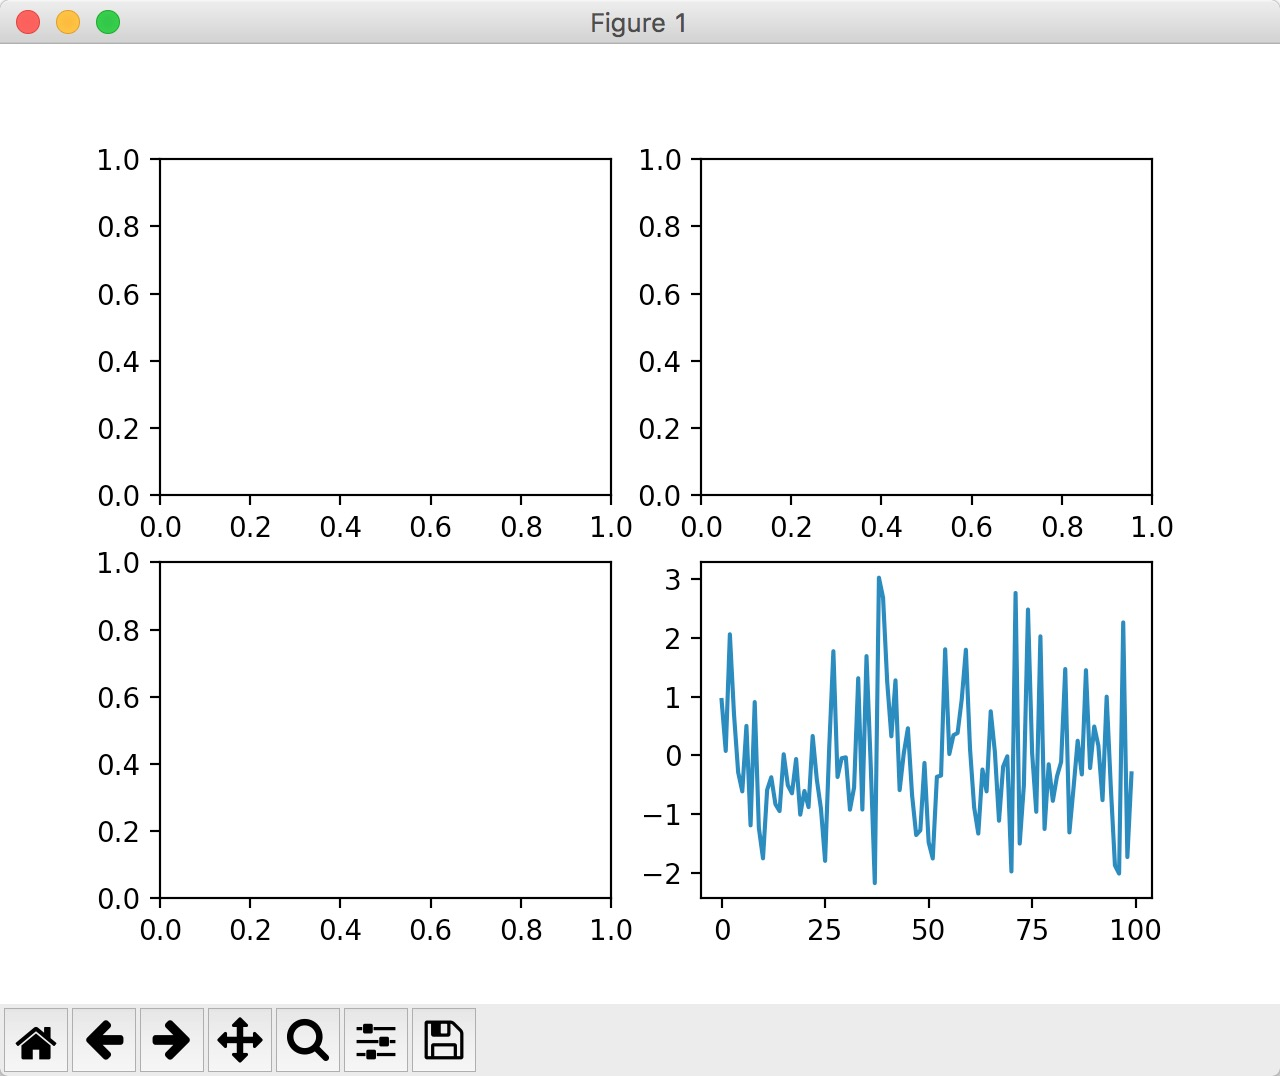Enable the zoom-to-rectangle magnifier tool

click(307, 1040)
